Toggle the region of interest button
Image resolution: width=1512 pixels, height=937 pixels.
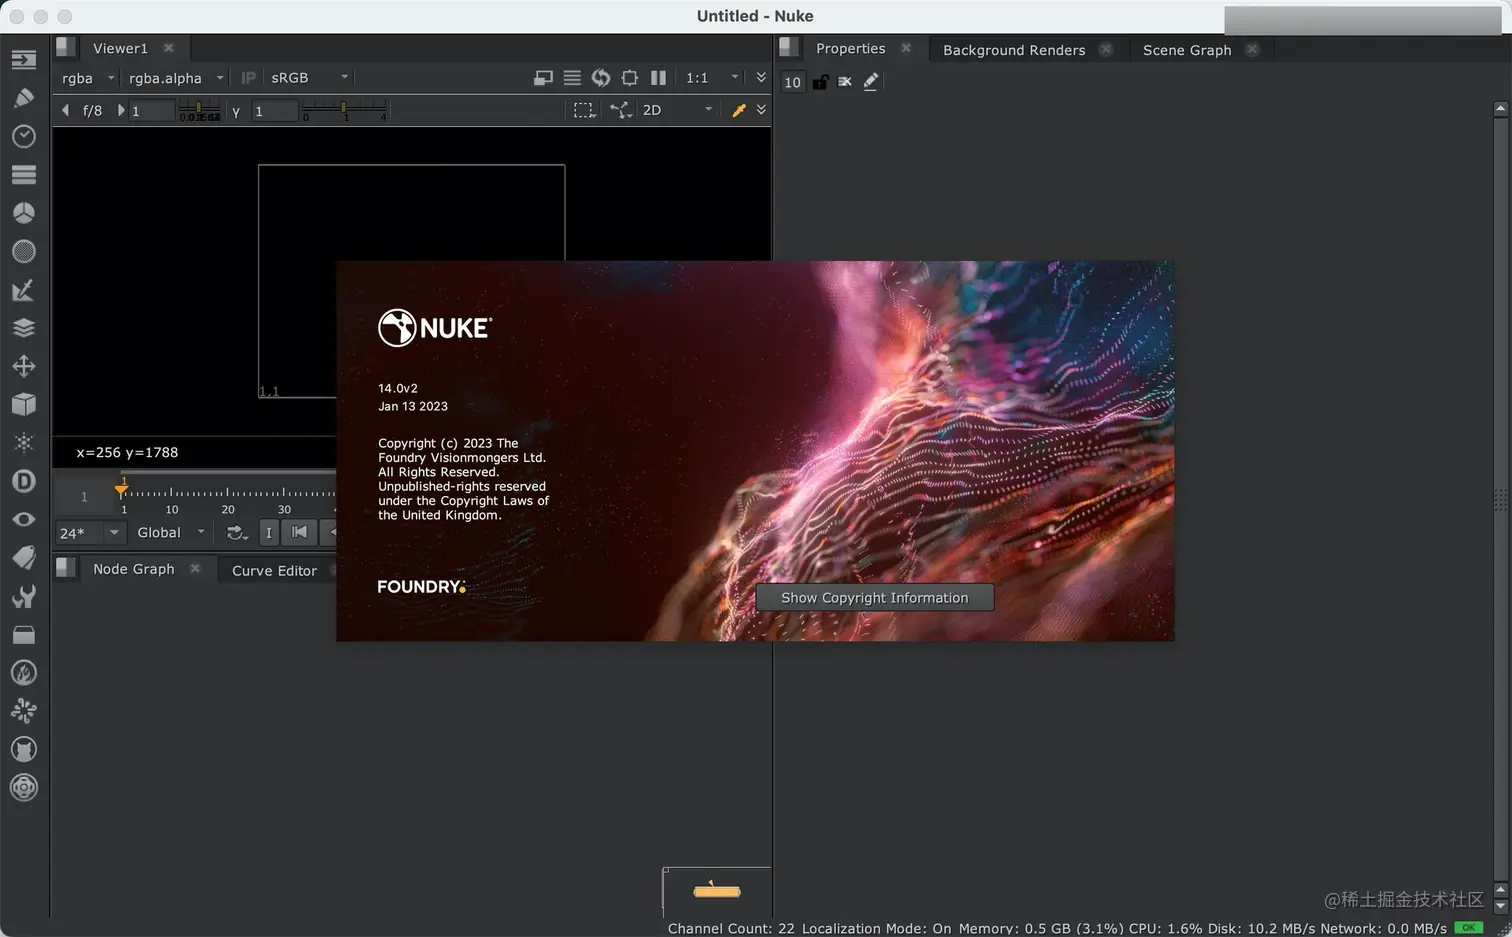tap(584, 110)
